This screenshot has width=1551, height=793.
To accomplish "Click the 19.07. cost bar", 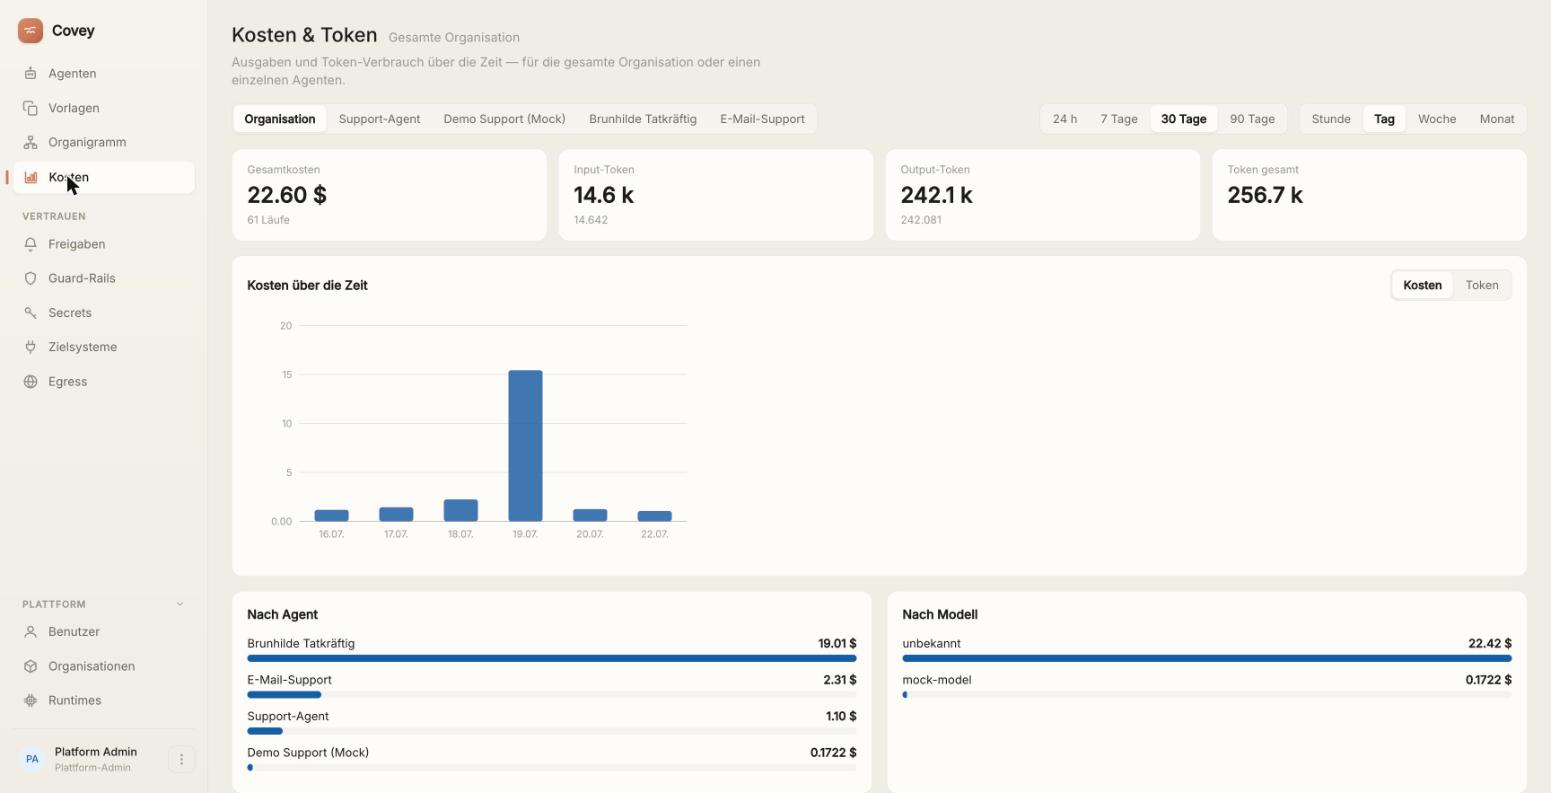I will [525, 446].
